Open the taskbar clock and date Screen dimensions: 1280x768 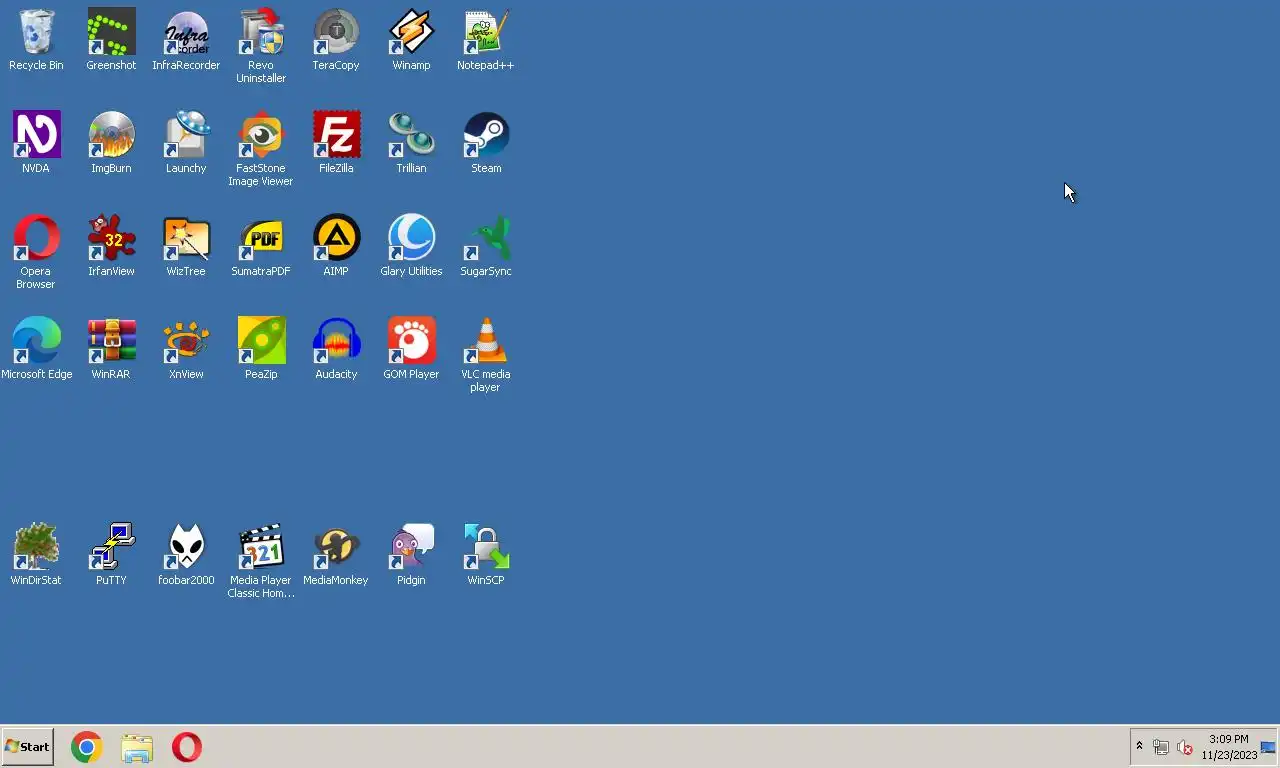pos(1229,747)
